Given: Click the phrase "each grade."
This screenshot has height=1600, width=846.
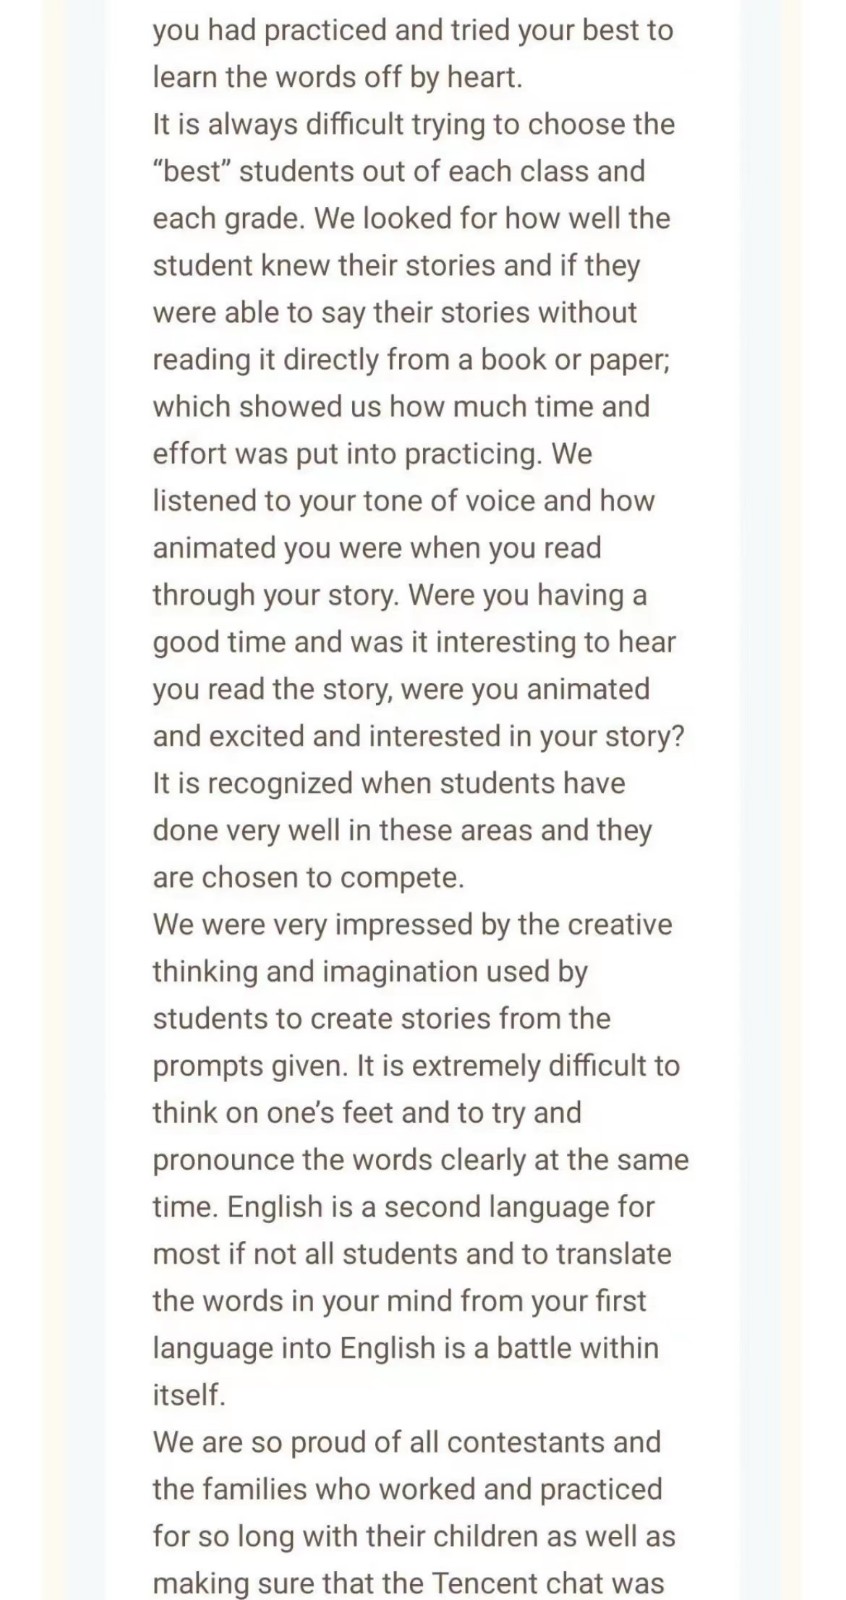Looking at the screenshot, I should point(228,218).
